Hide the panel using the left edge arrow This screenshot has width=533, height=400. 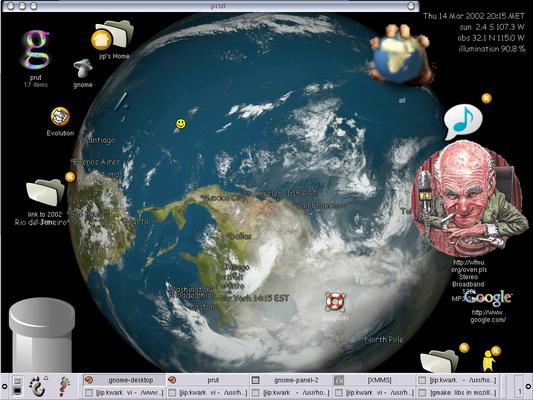click(x=4, y=386)
